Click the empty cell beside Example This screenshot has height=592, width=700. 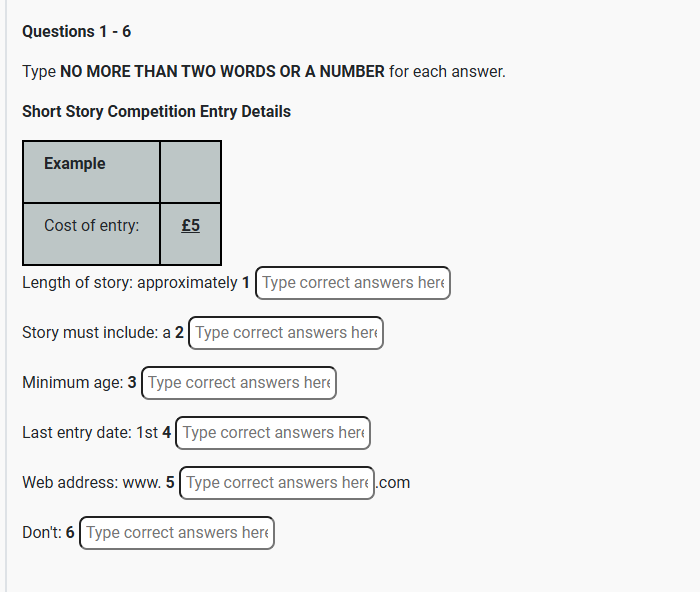[x=191, y=172]
